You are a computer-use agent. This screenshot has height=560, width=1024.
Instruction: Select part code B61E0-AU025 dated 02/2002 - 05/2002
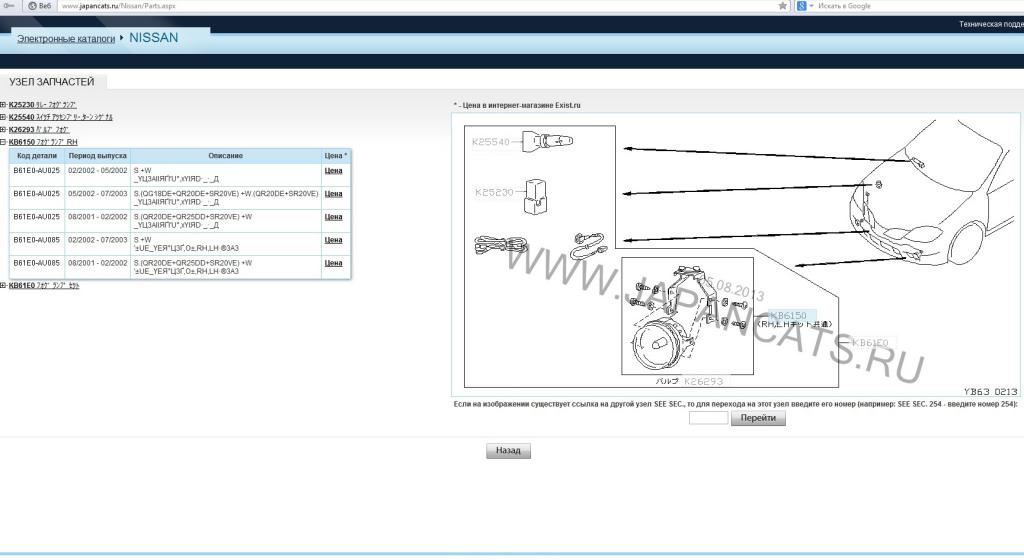click(37, 170)
